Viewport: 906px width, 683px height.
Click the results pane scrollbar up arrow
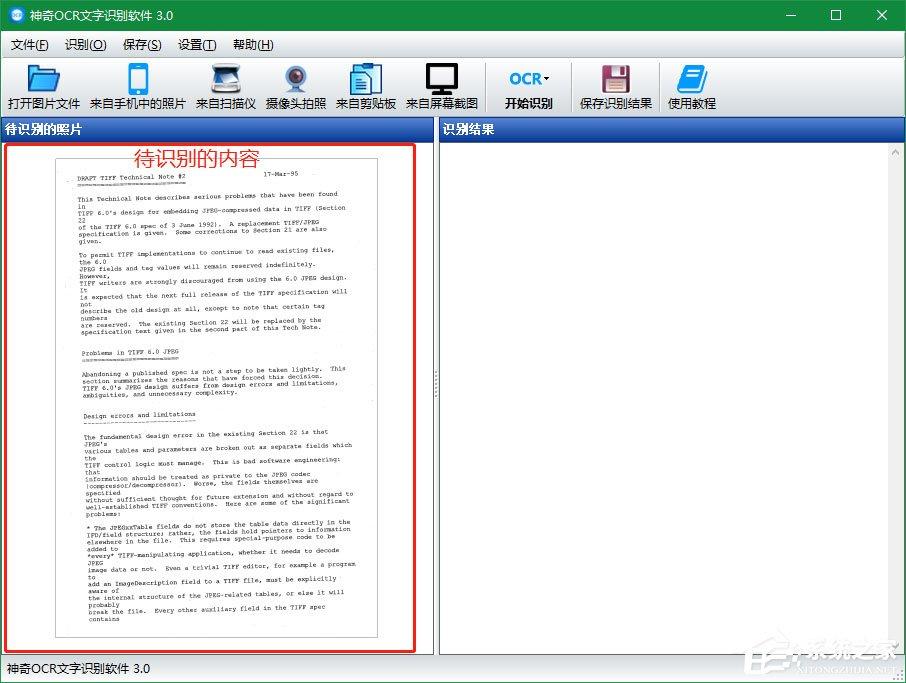click(x=895, y=153)
